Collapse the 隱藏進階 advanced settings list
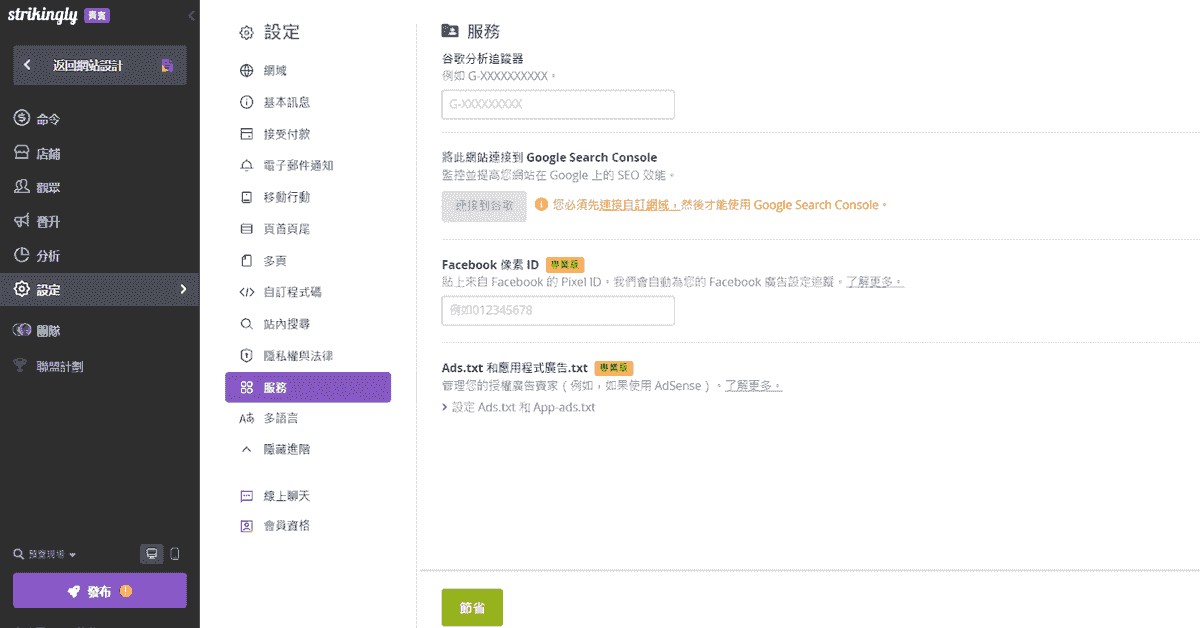Viewport: 1200px width, 628px height. click(275, 450)
